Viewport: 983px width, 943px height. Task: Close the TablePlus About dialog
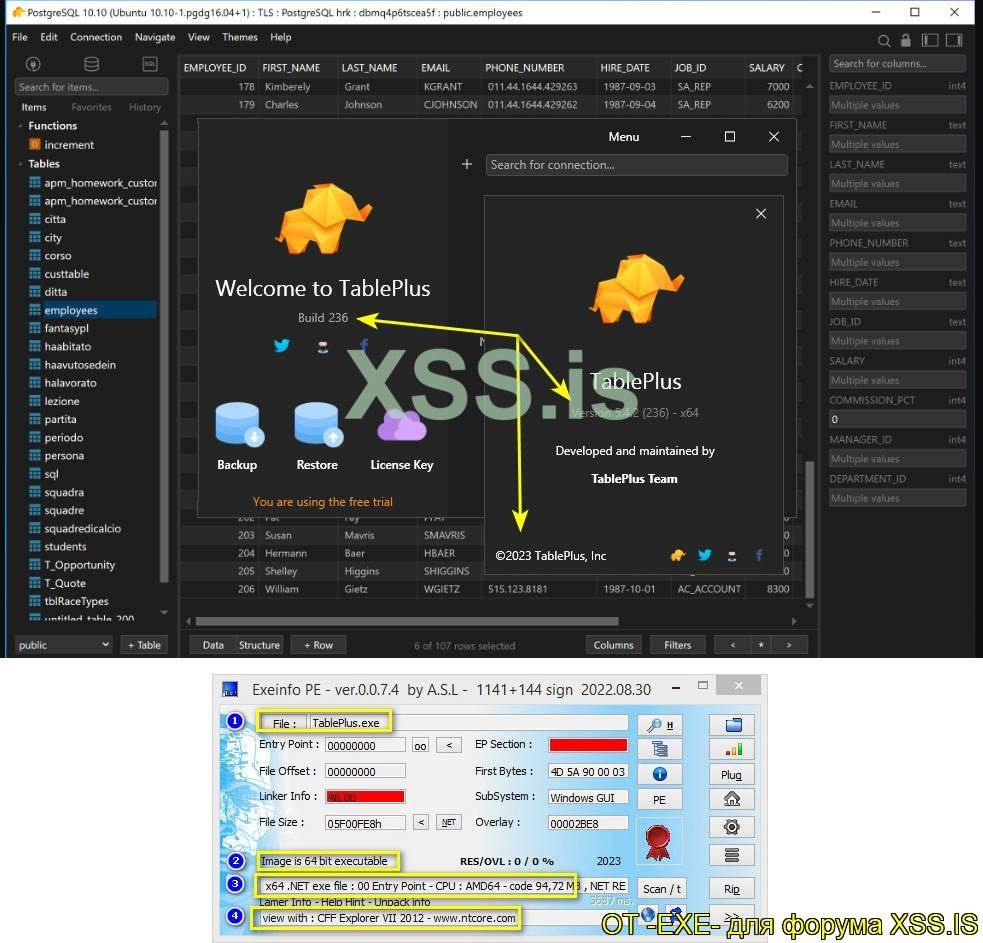pyautogui.click(x=760, y=214)
